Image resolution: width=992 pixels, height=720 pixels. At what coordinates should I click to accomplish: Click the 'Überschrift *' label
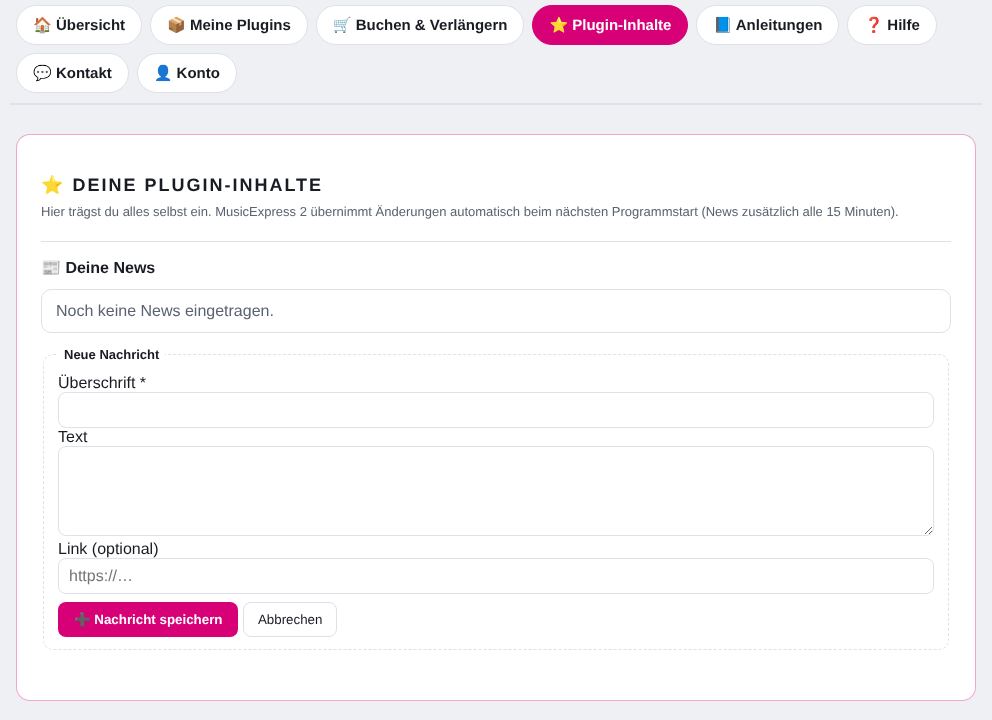pyautogui.click(x=102, y=383)
